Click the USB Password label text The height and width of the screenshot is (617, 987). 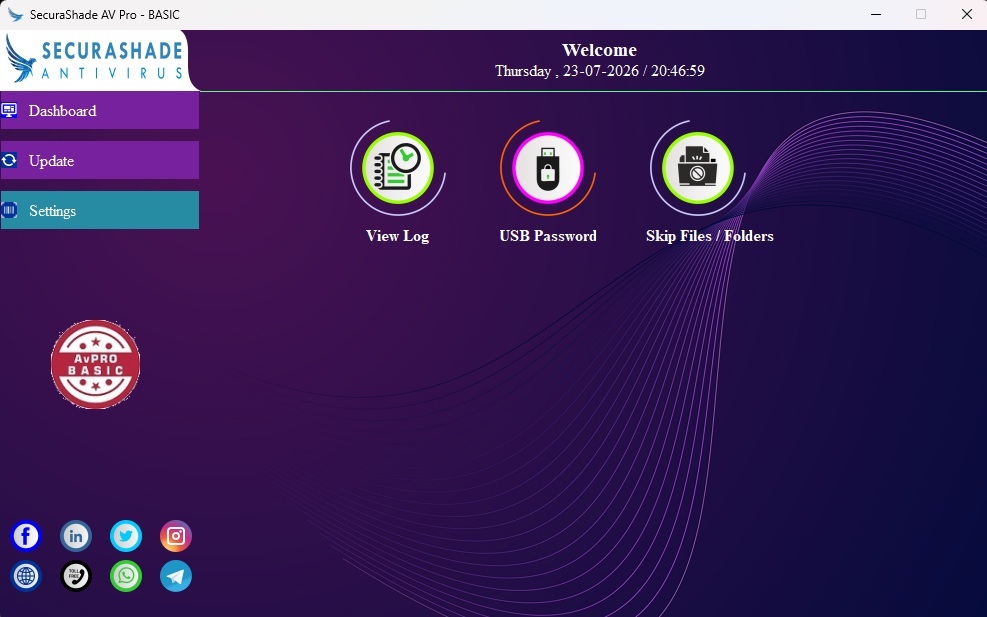(548, 236)
